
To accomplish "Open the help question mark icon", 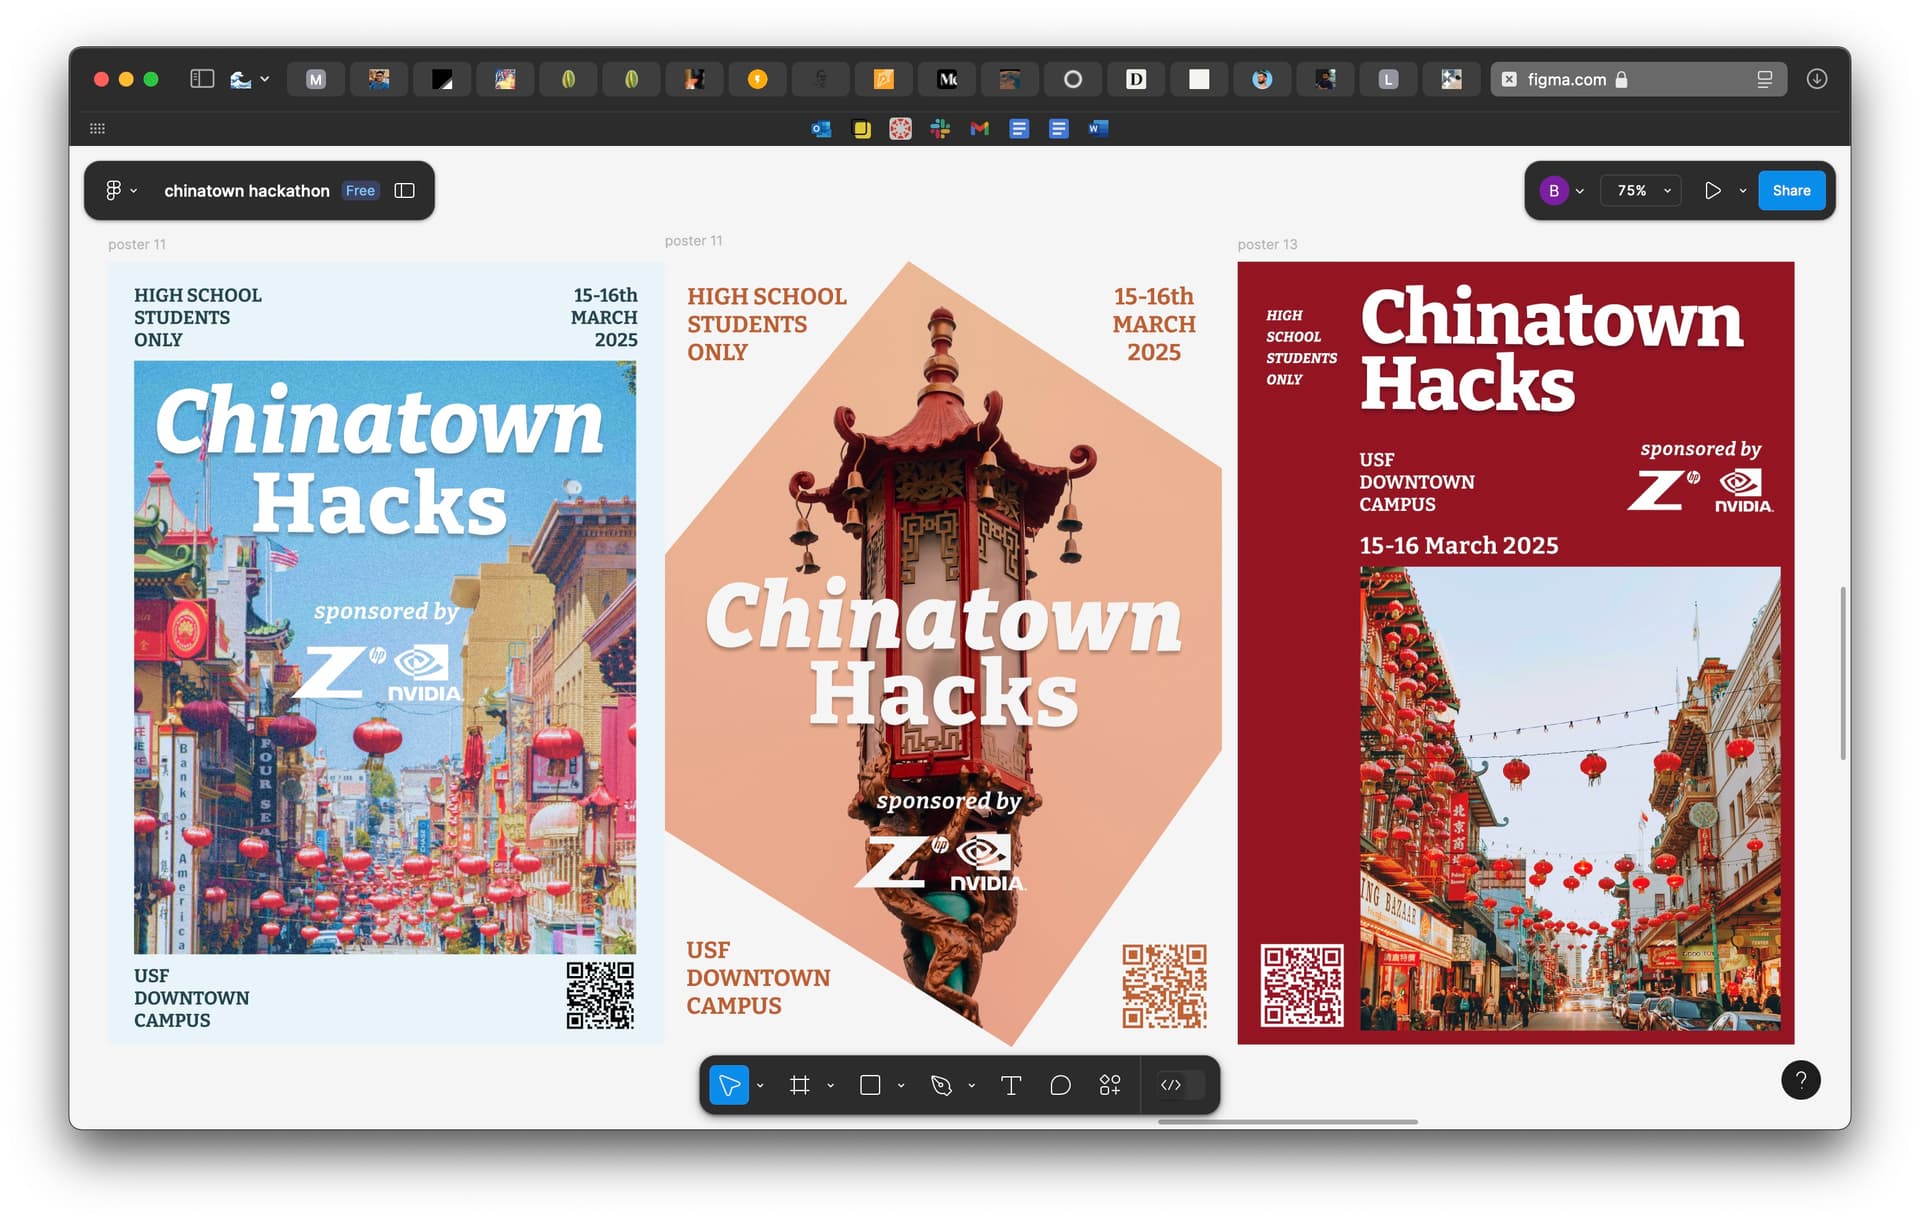I will [x=1801, y=1080].
